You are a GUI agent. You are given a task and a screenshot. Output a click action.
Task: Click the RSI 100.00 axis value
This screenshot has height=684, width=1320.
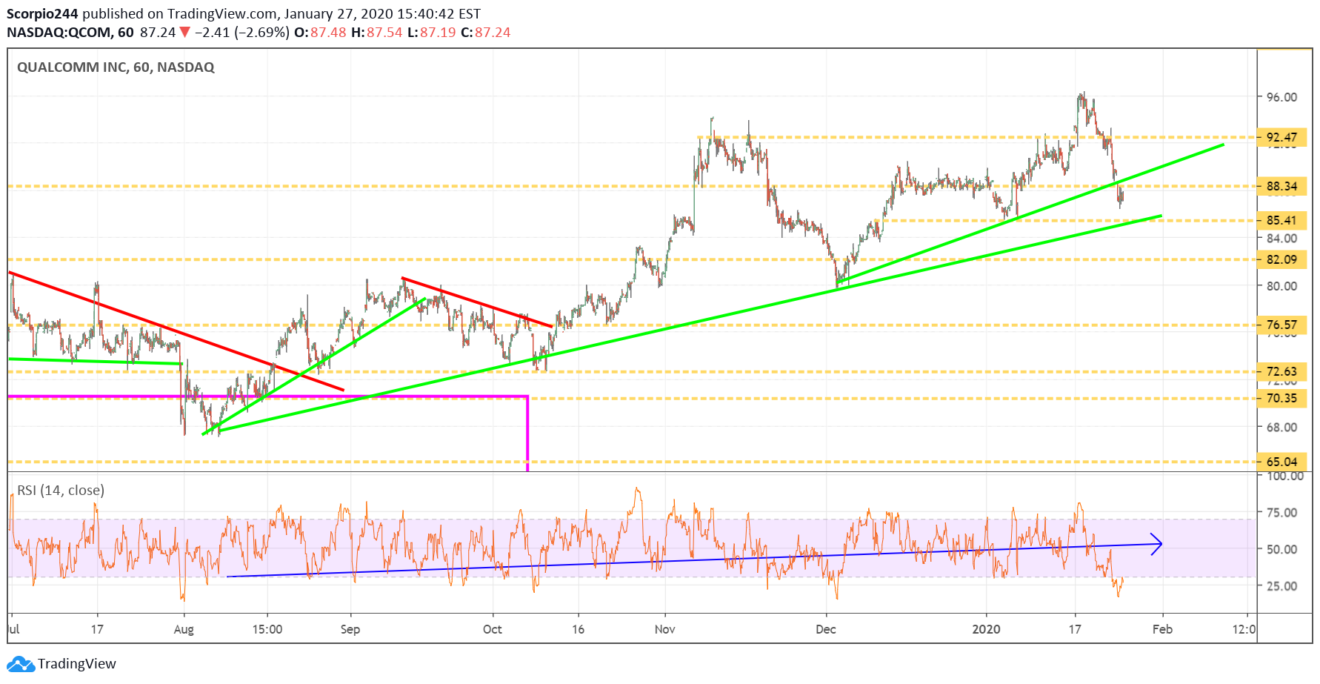tap(1283, 477)
